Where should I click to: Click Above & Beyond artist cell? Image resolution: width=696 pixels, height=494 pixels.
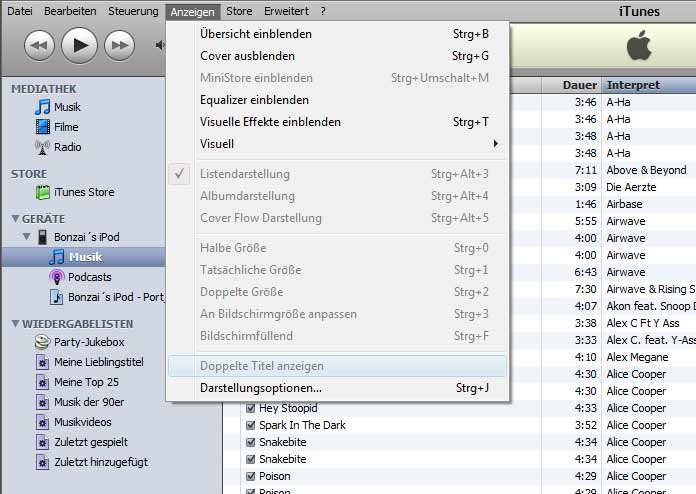tap(646, 170)
